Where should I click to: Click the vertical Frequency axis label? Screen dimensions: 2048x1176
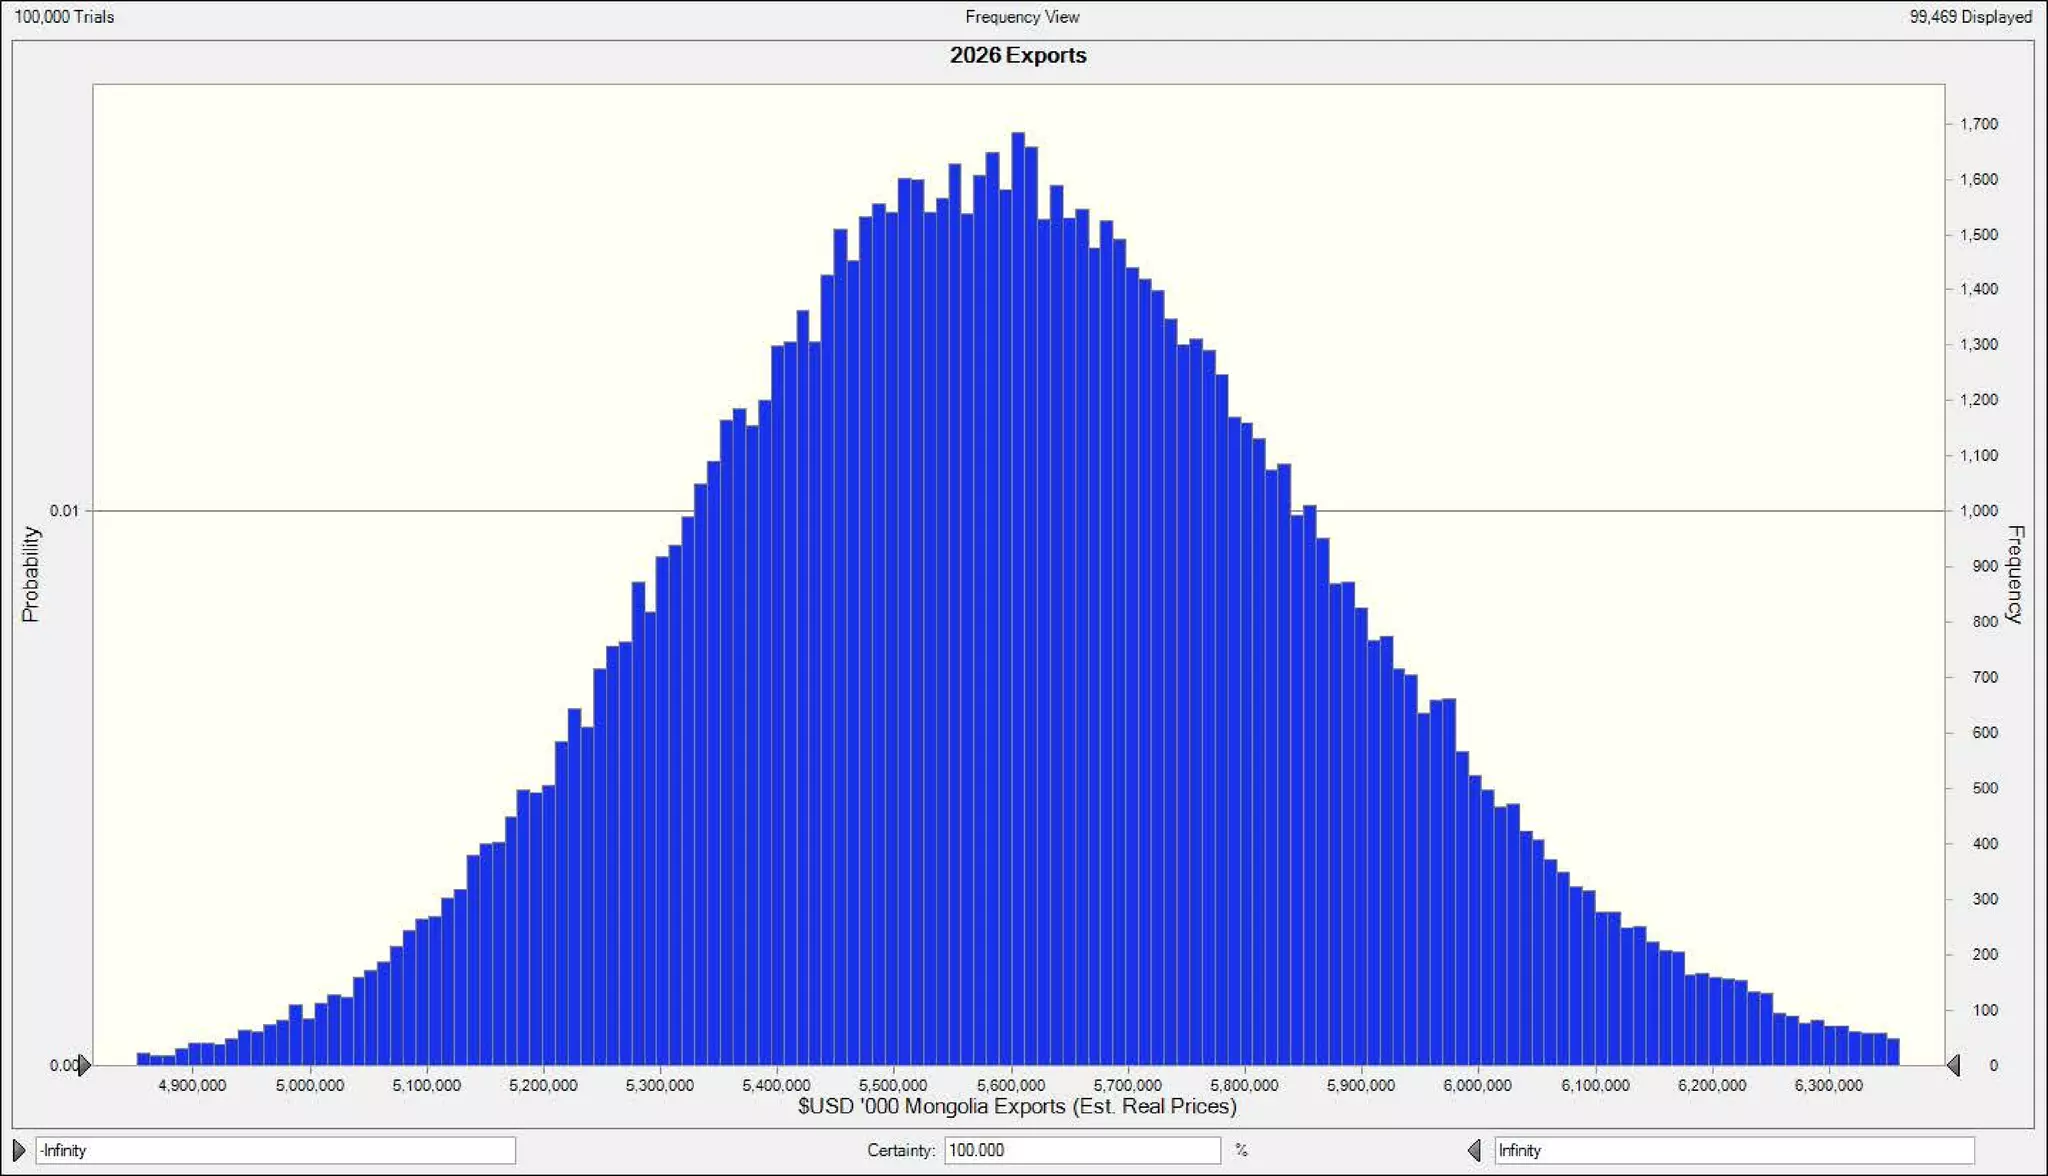coord(2015,574)
